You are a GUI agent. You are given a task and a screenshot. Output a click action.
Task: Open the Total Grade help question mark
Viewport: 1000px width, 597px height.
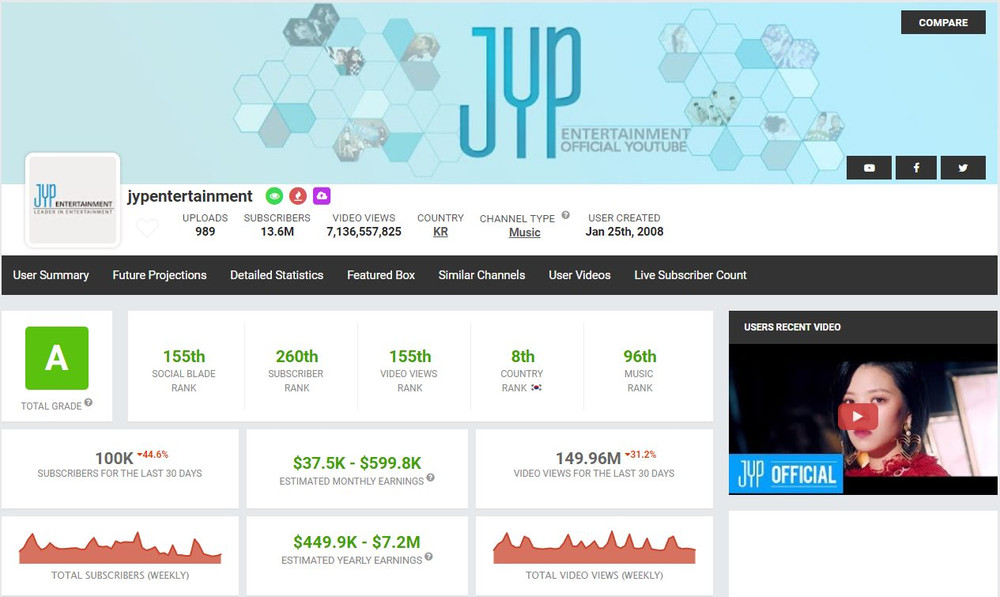(89, 402)
